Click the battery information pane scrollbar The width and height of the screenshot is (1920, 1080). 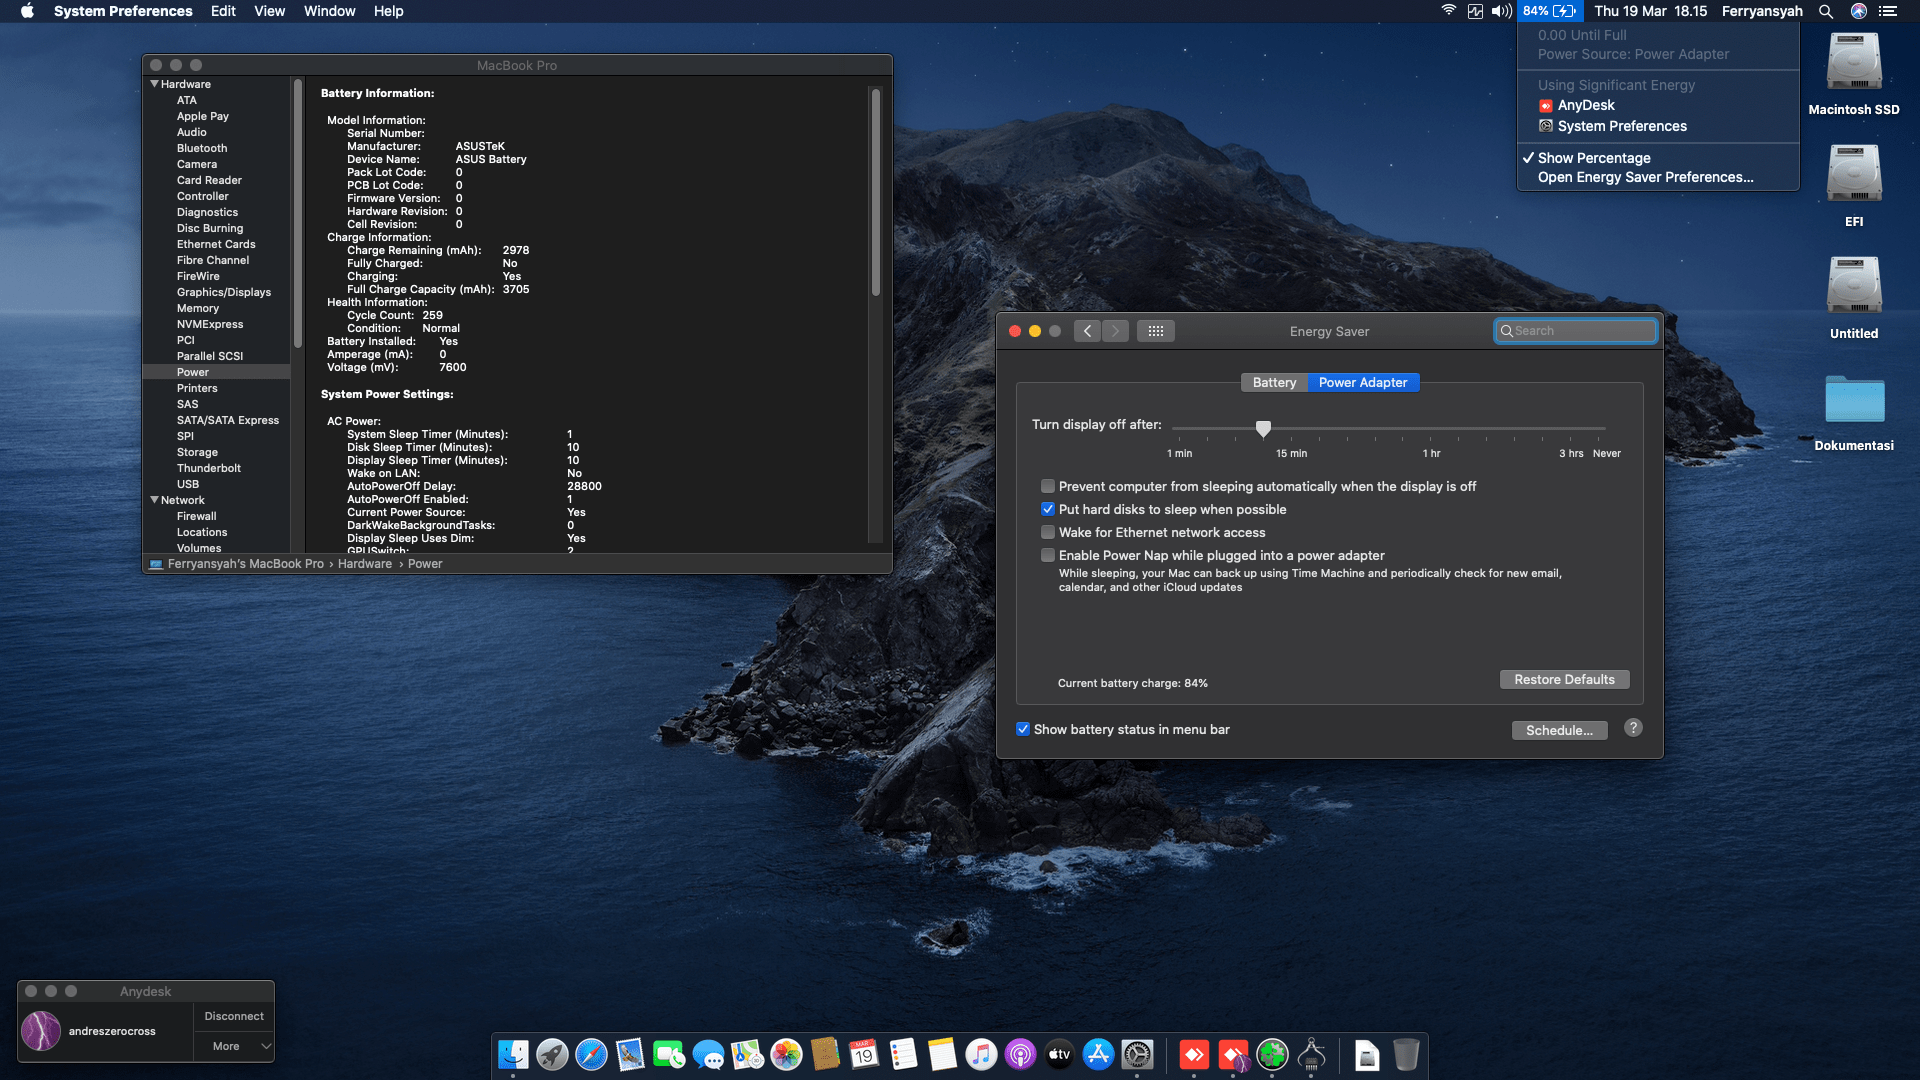(x=875, y=192)
